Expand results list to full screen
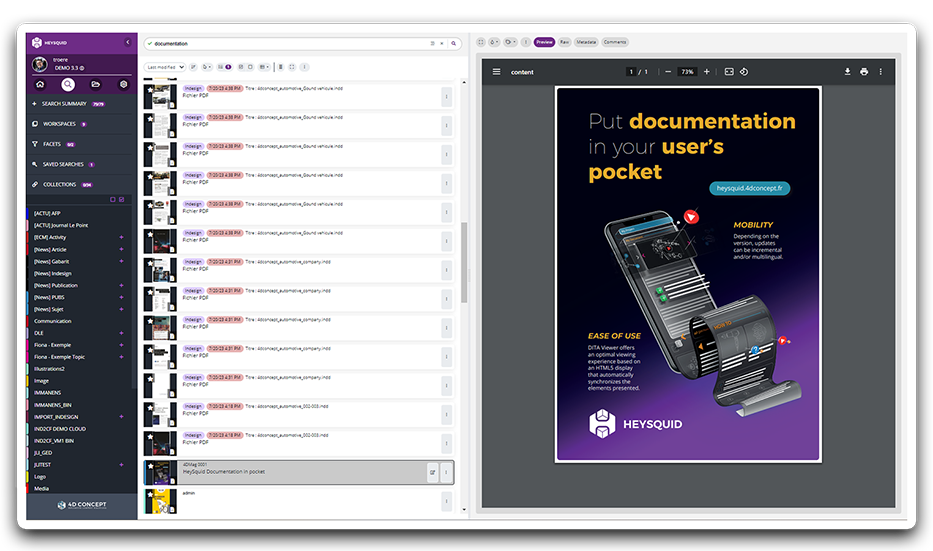Viewport: 933px width, 551px height. coord(292,67)
